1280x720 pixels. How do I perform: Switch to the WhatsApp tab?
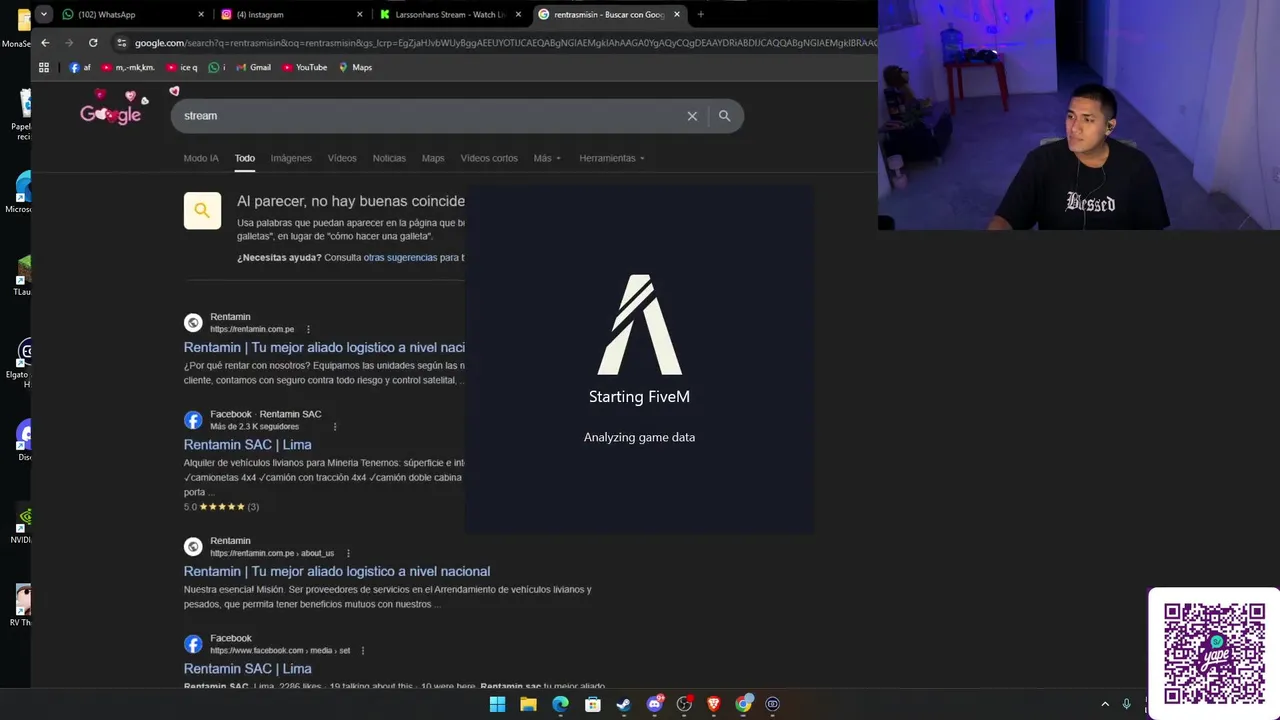[x=132, y=14]
